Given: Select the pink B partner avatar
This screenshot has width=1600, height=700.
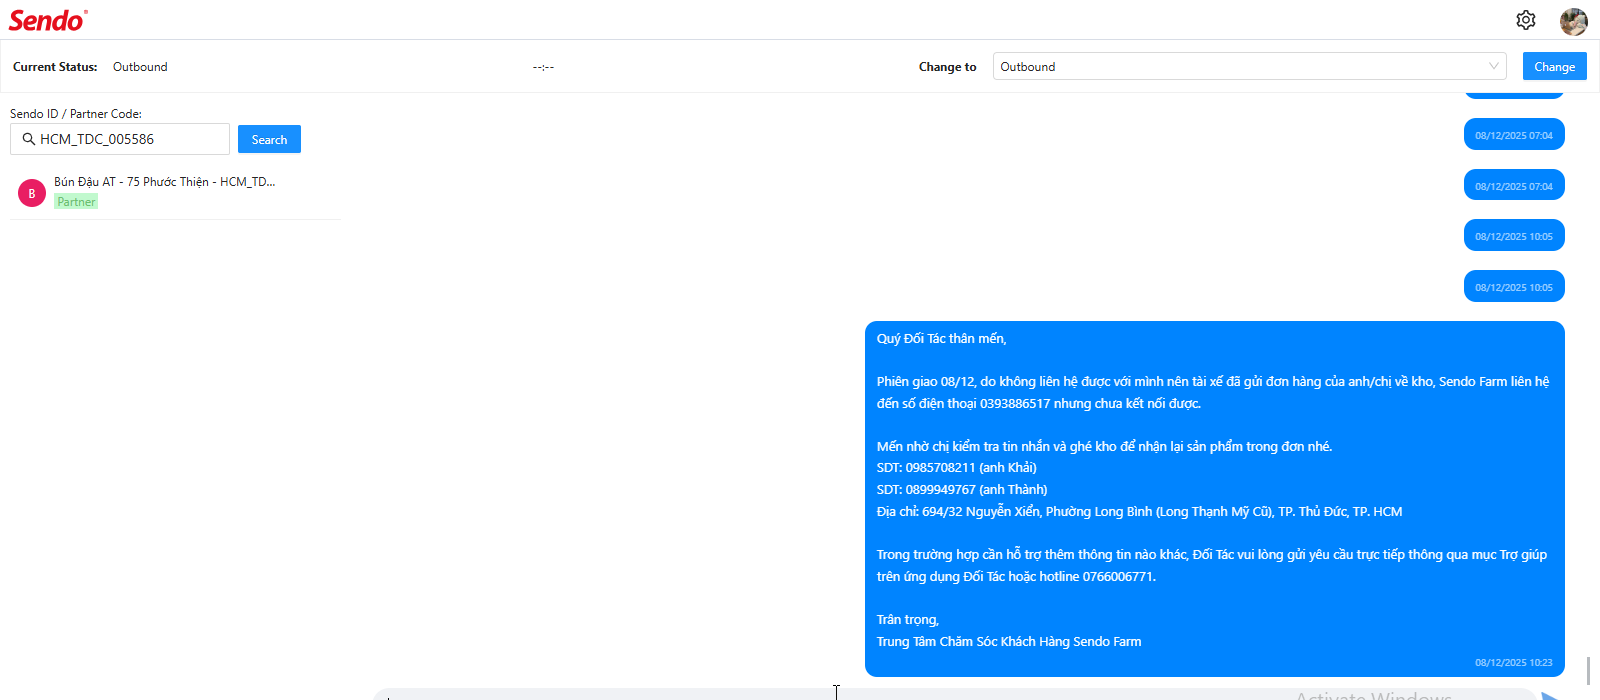Looking at the screenshot, I should (x=32, y=193).
